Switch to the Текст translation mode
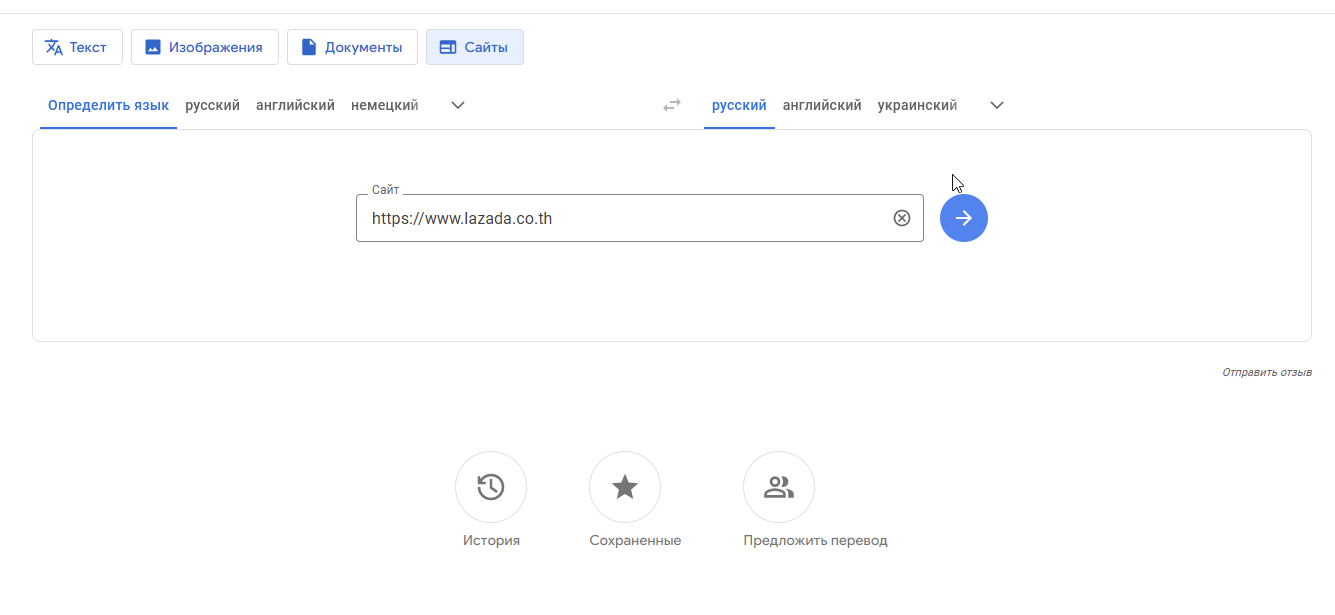Viewport: 1335px width, 615px height. (x=77, y=47)
